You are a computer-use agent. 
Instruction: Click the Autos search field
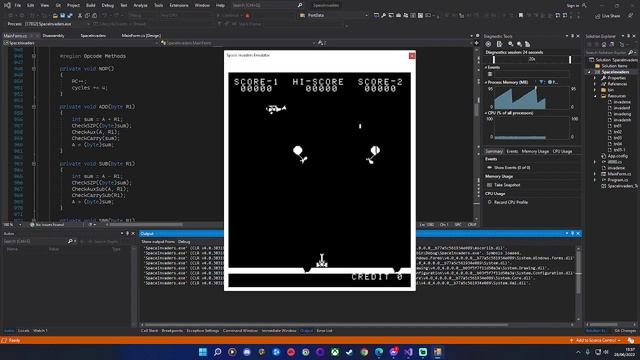click(35, 242)
